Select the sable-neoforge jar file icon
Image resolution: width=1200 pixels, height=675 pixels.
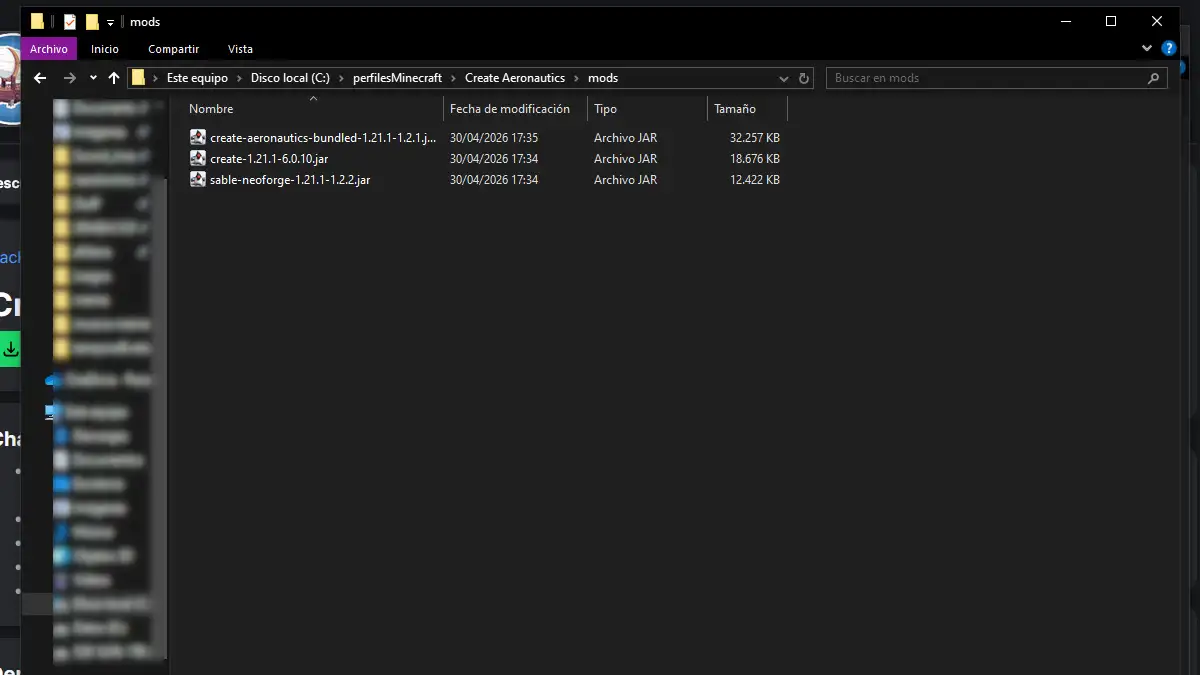coord(198,180)
